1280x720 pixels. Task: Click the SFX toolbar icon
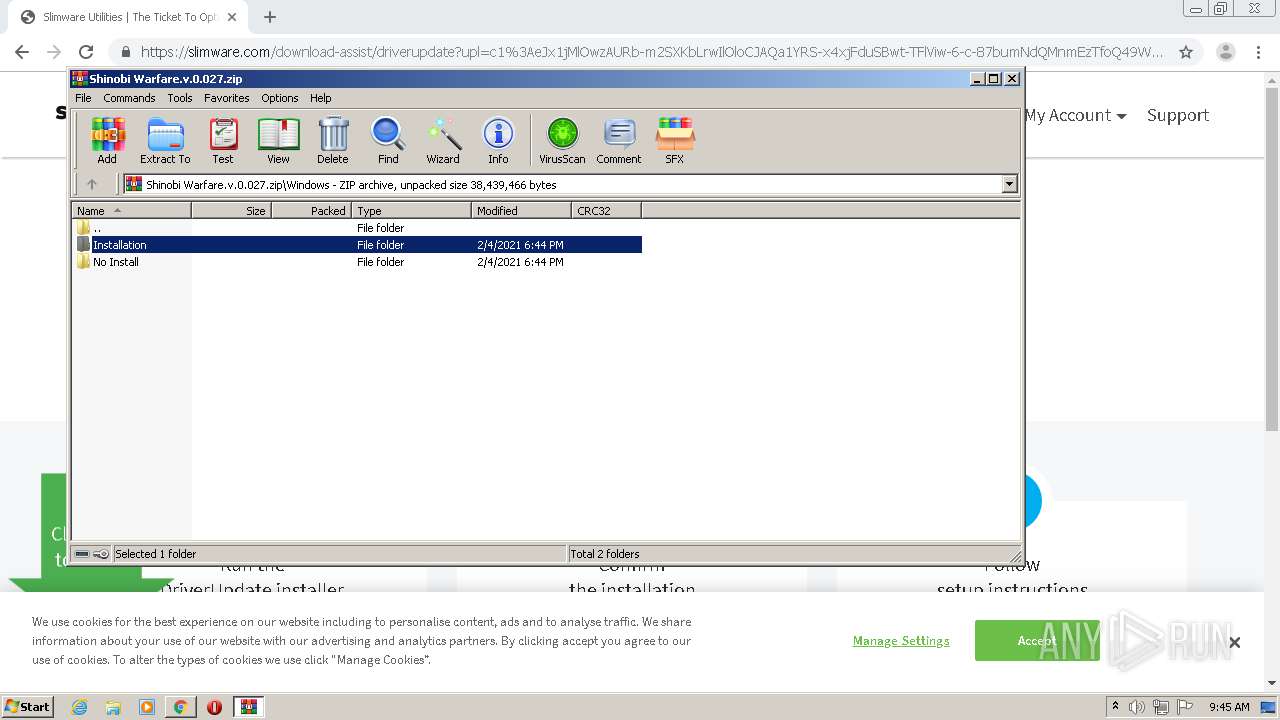point(675,140)
